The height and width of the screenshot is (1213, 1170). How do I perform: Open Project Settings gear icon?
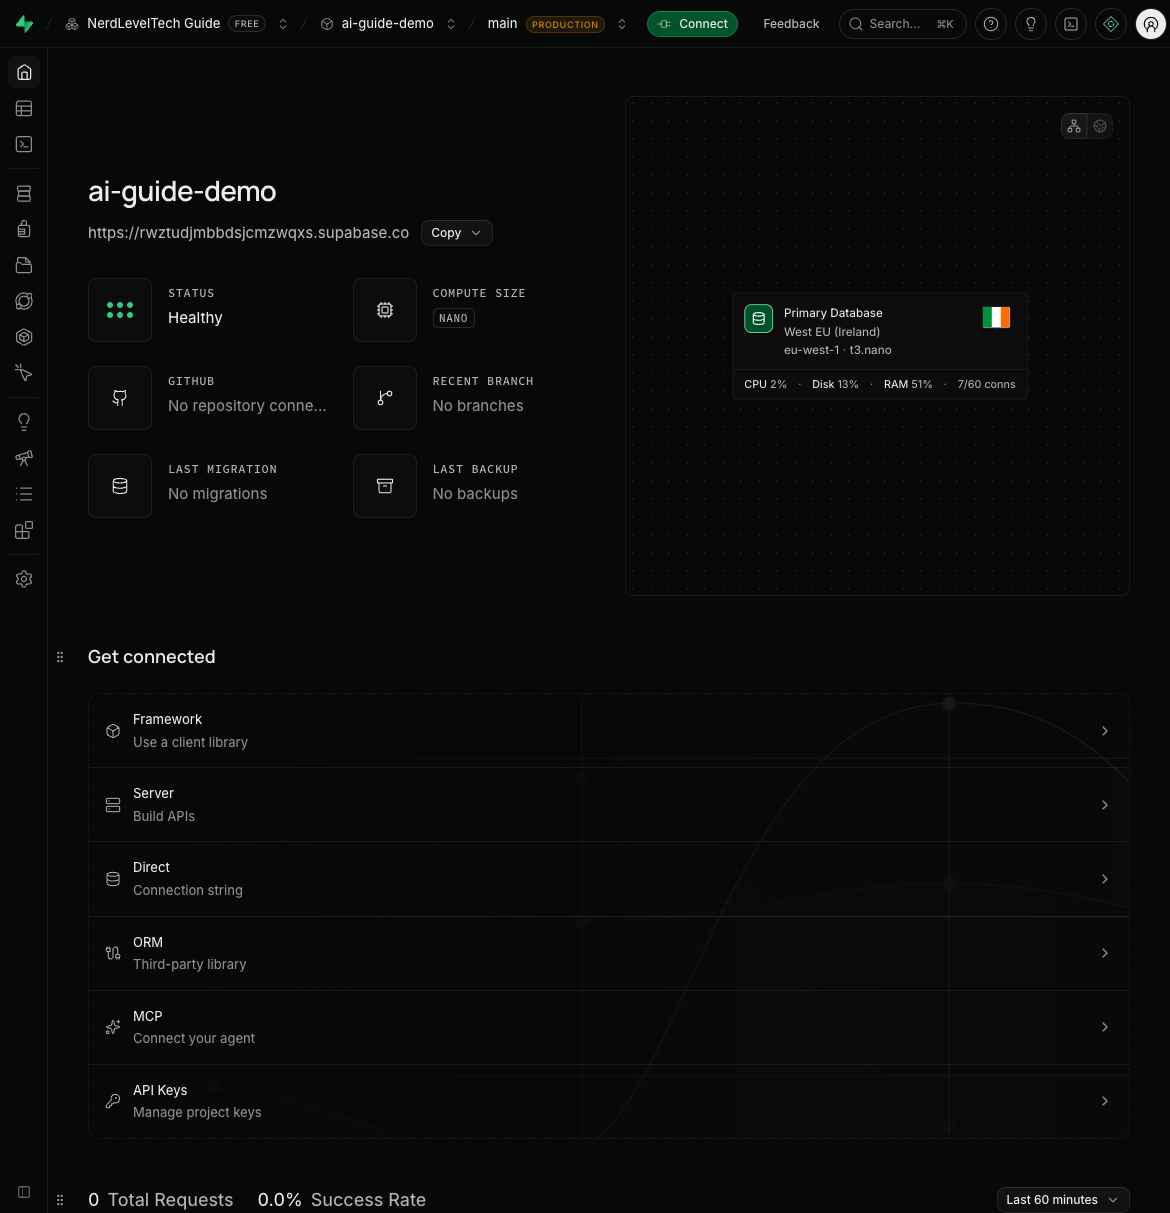[24, 579]
